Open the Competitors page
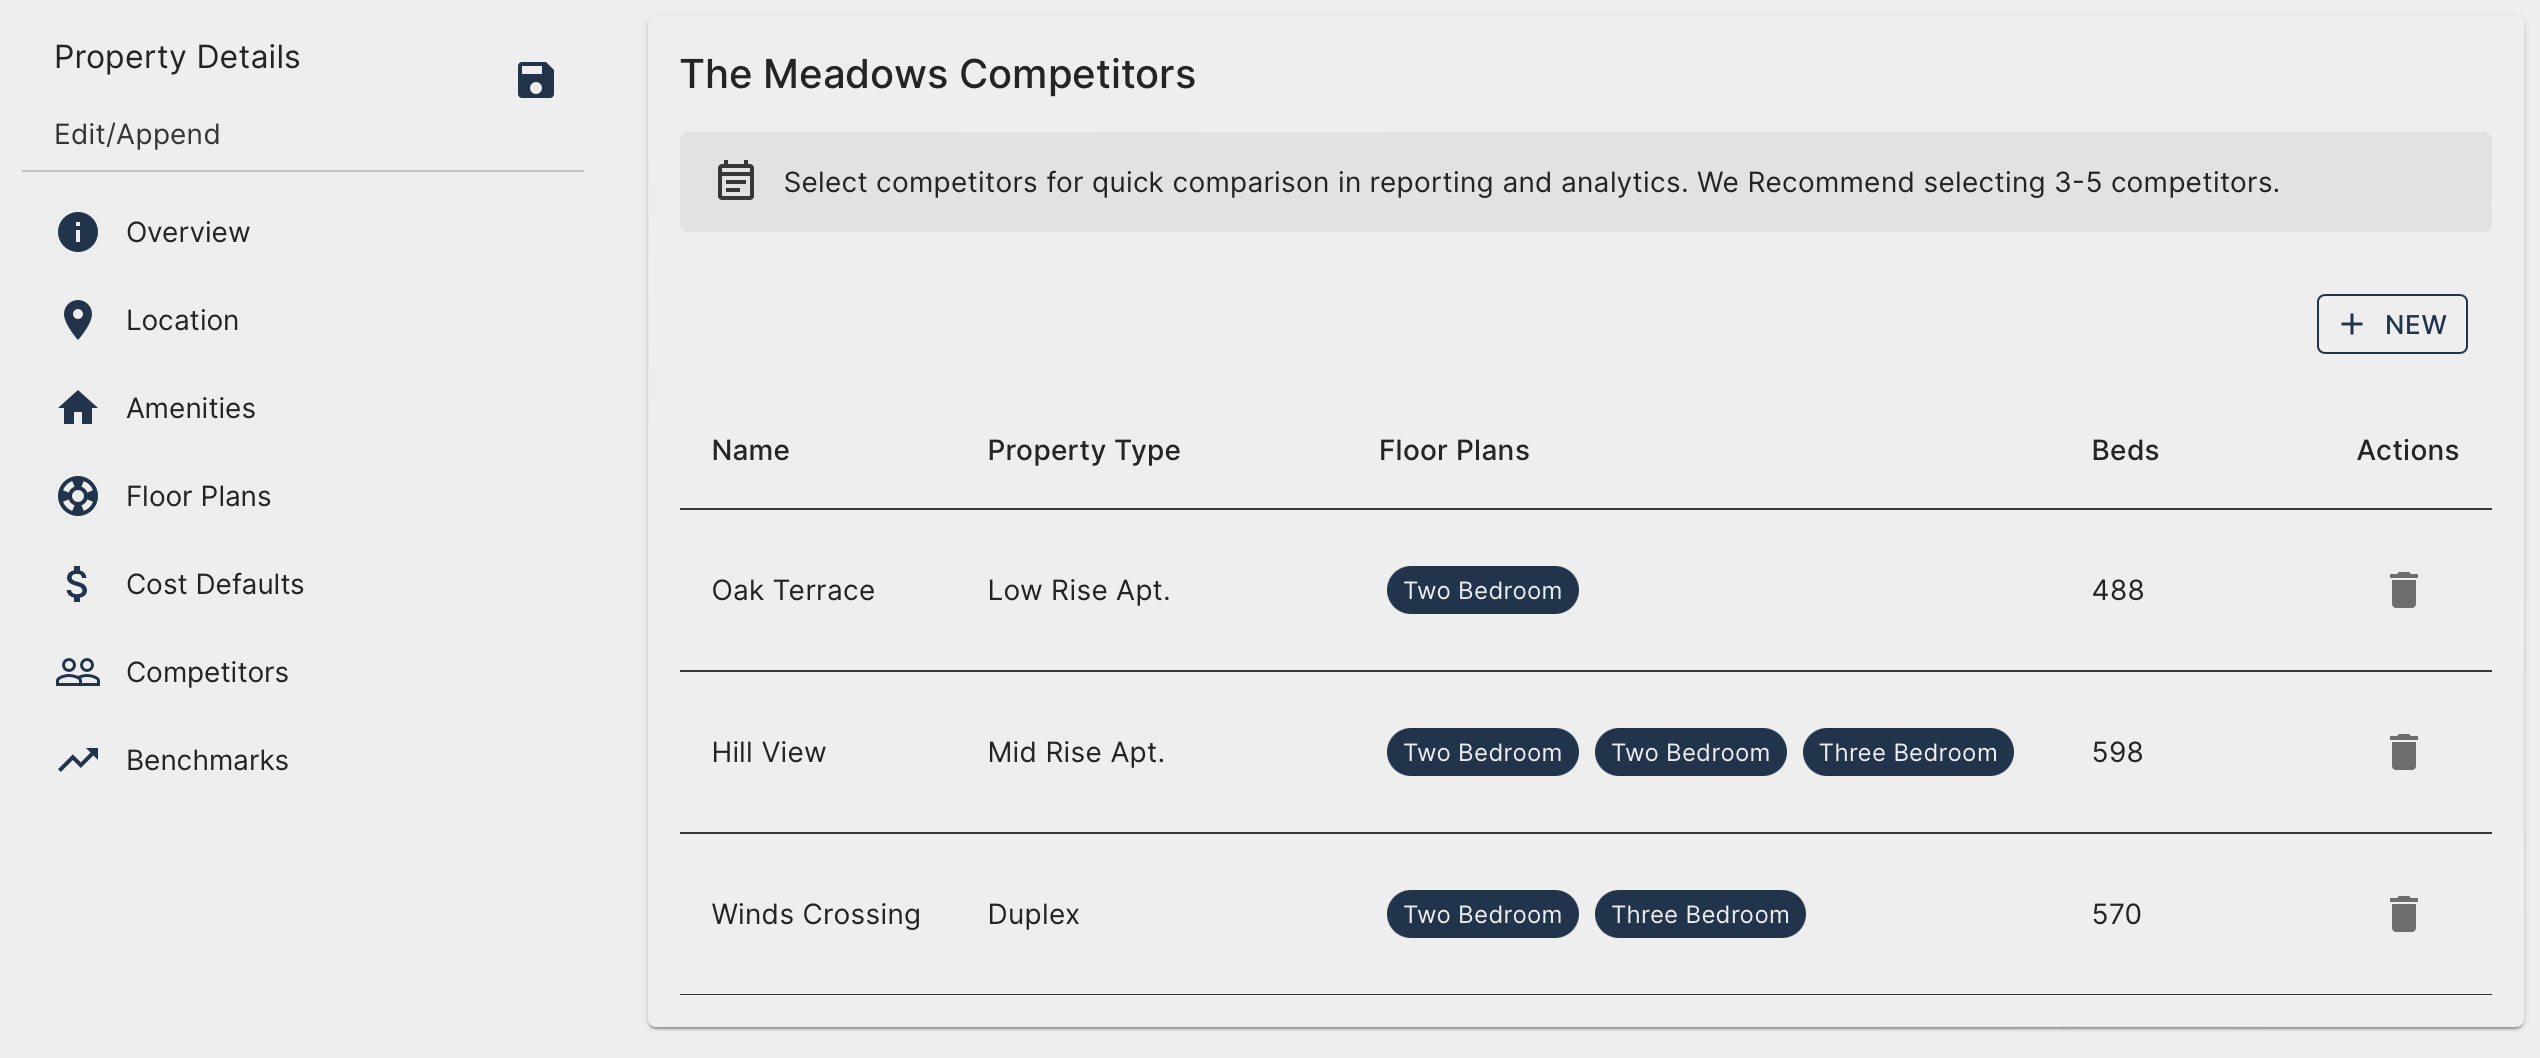Image resolution: width=2540 pixels, height=1058 pixels. (206, 672)
